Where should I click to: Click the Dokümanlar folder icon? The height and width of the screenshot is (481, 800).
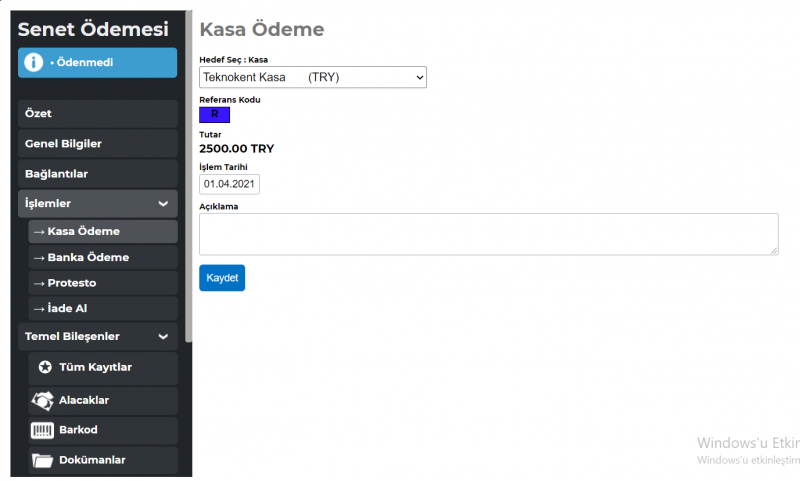click(x=42, y=460)
